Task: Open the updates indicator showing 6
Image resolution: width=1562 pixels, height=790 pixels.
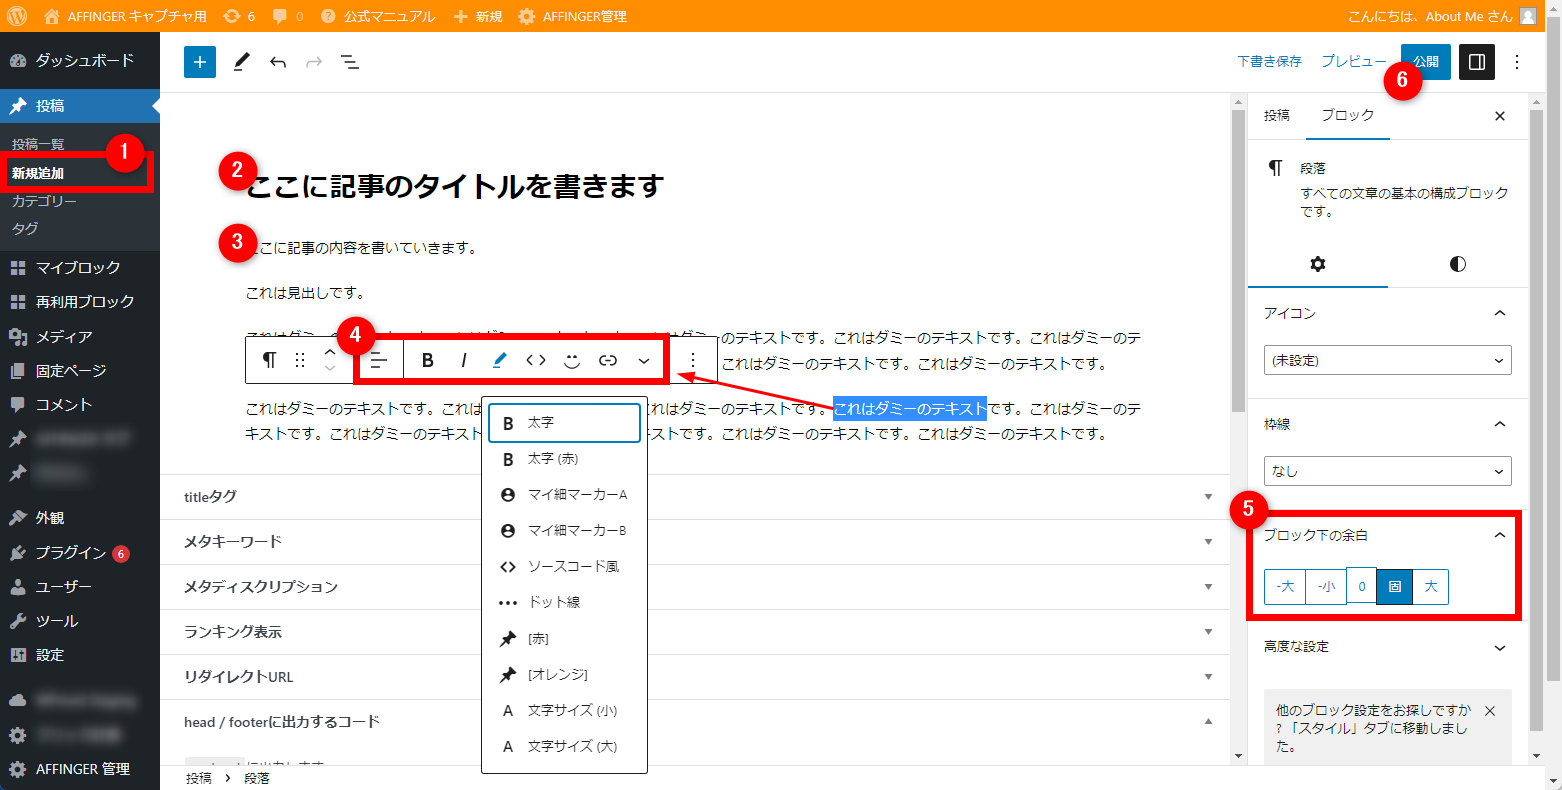Action: pos(239,16)
